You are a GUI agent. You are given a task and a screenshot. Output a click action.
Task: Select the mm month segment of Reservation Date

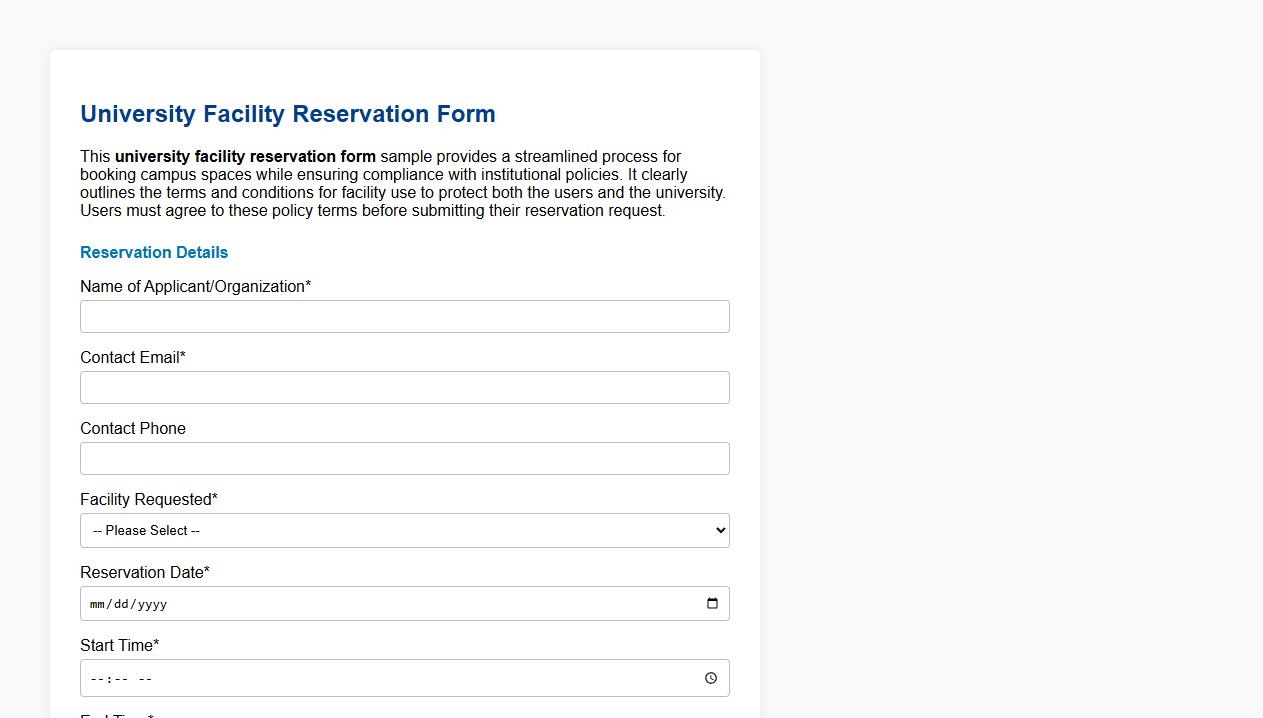coord(97,604)
